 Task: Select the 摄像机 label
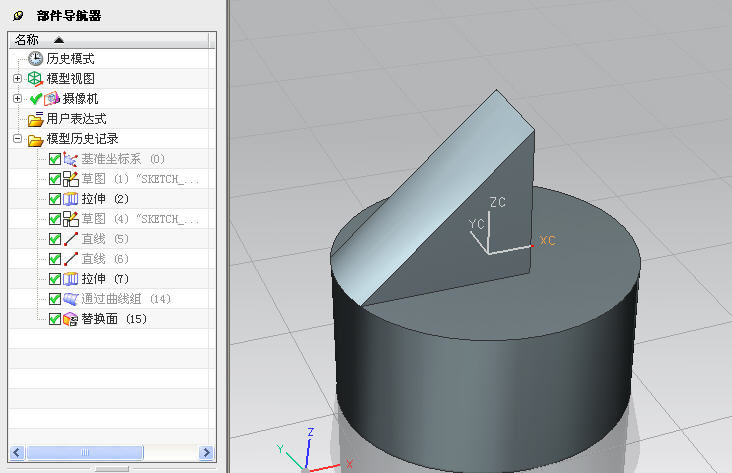[80, 99]
